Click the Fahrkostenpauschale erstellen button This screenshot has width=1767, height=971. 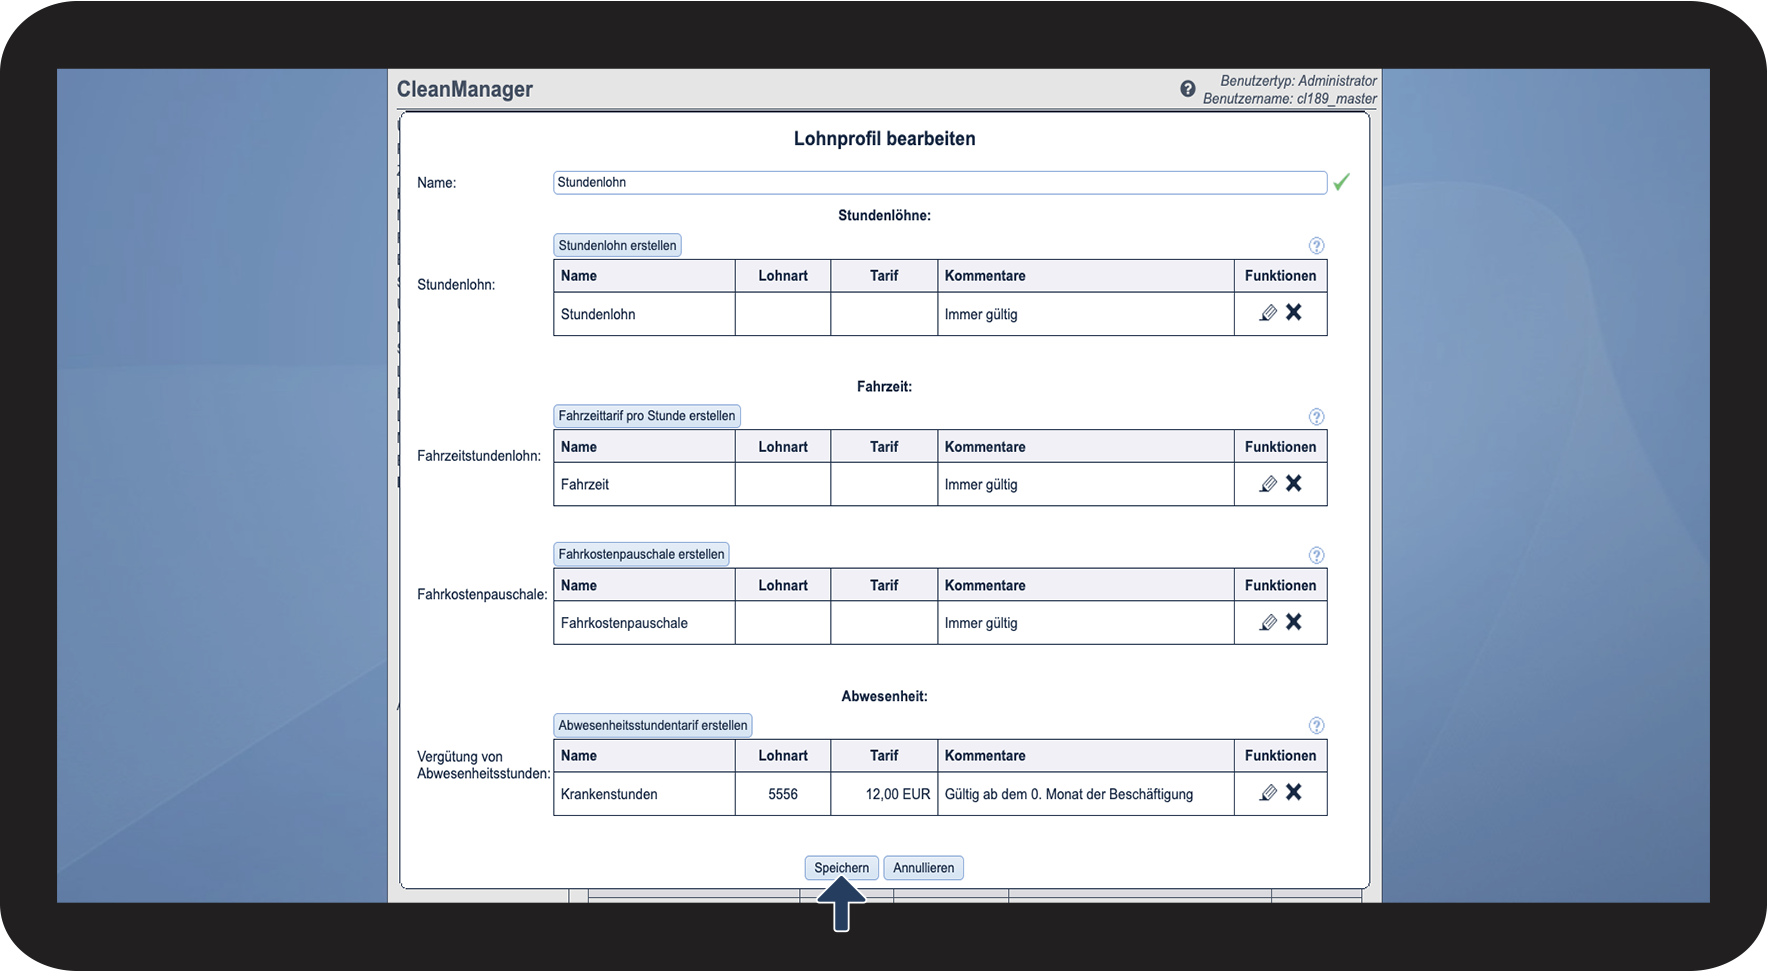point(641,554)
